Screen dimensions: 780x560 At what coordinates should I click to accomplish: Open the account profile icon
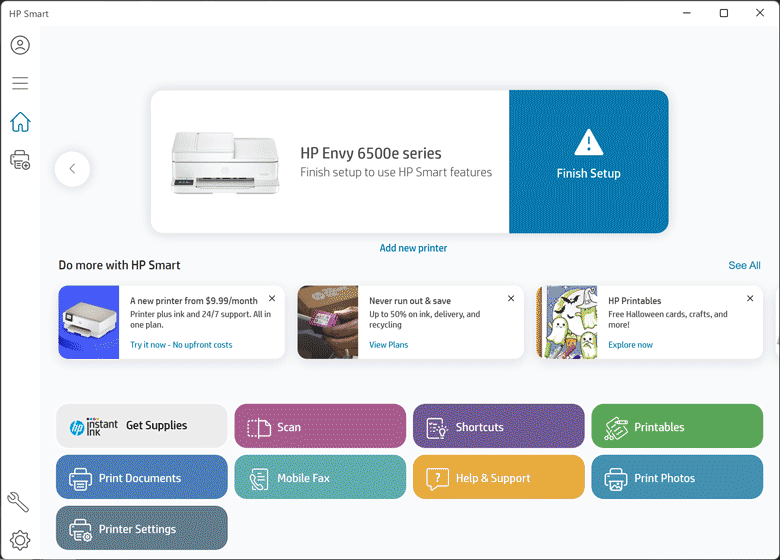[x=20, y=45]
